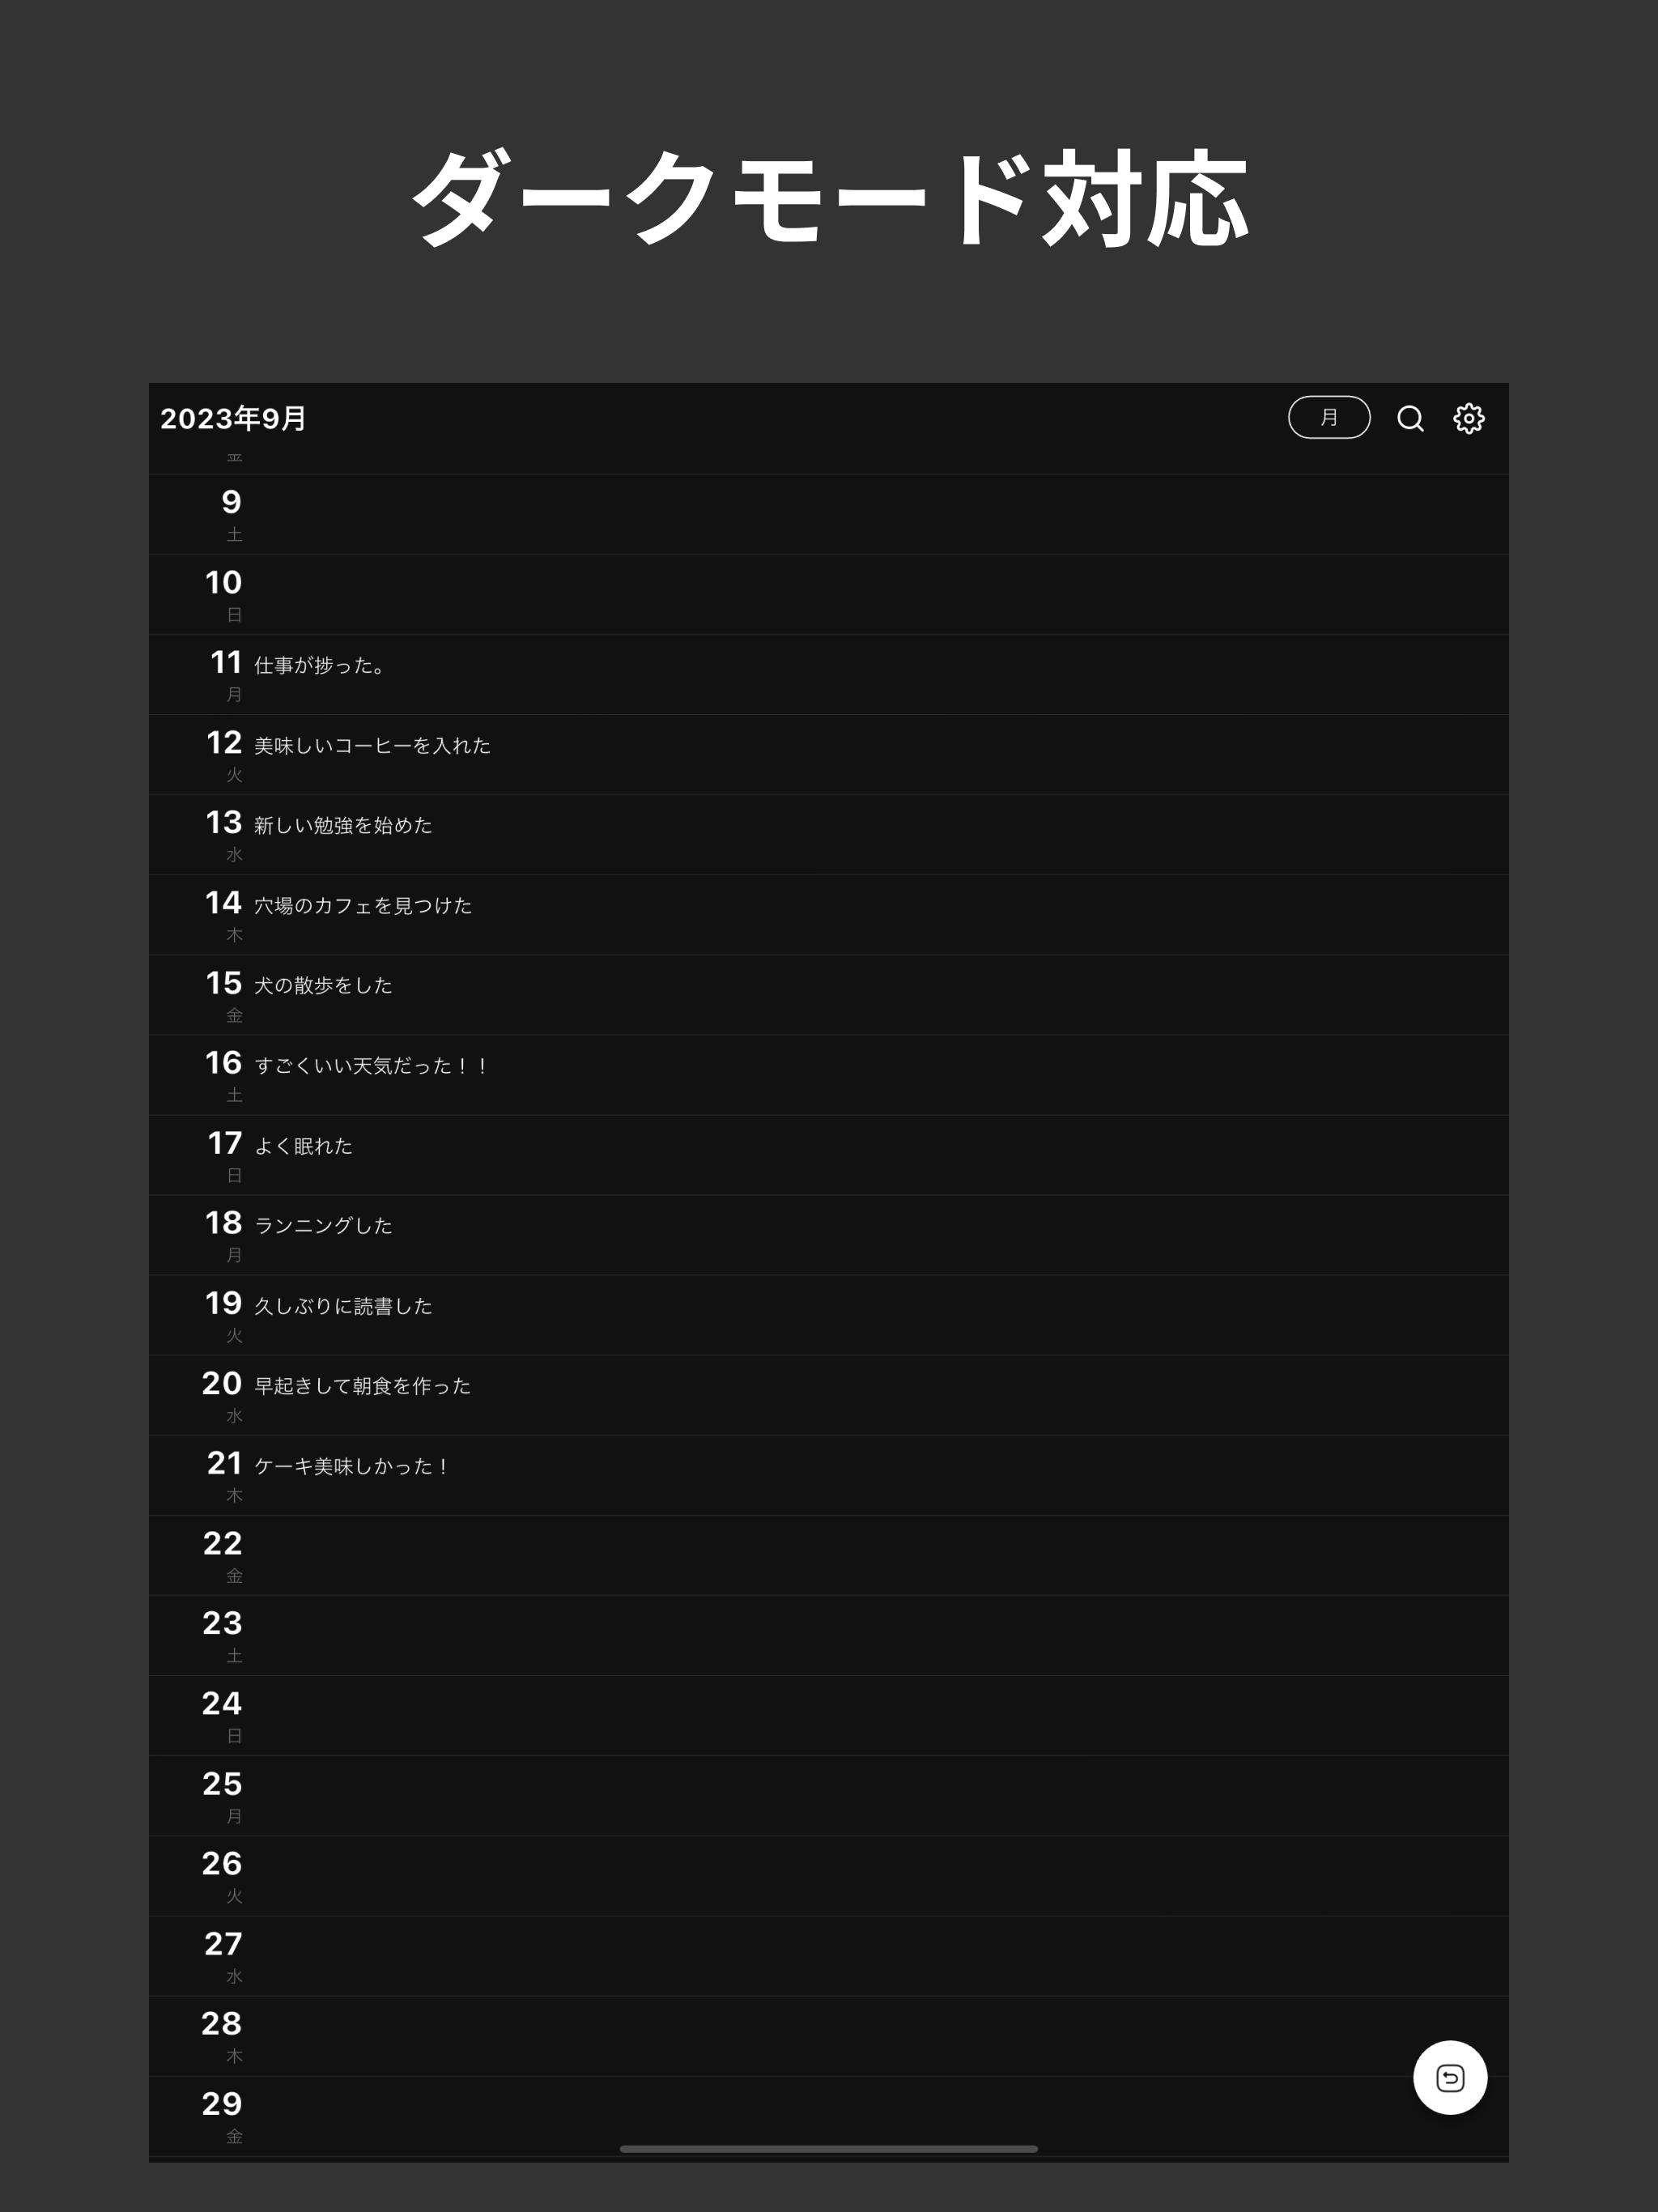Open the entry for day 11 仕事が捗った
The width and height of the screenshot is (1658, 2212).
pyautogui.click(x=320, y=666)
